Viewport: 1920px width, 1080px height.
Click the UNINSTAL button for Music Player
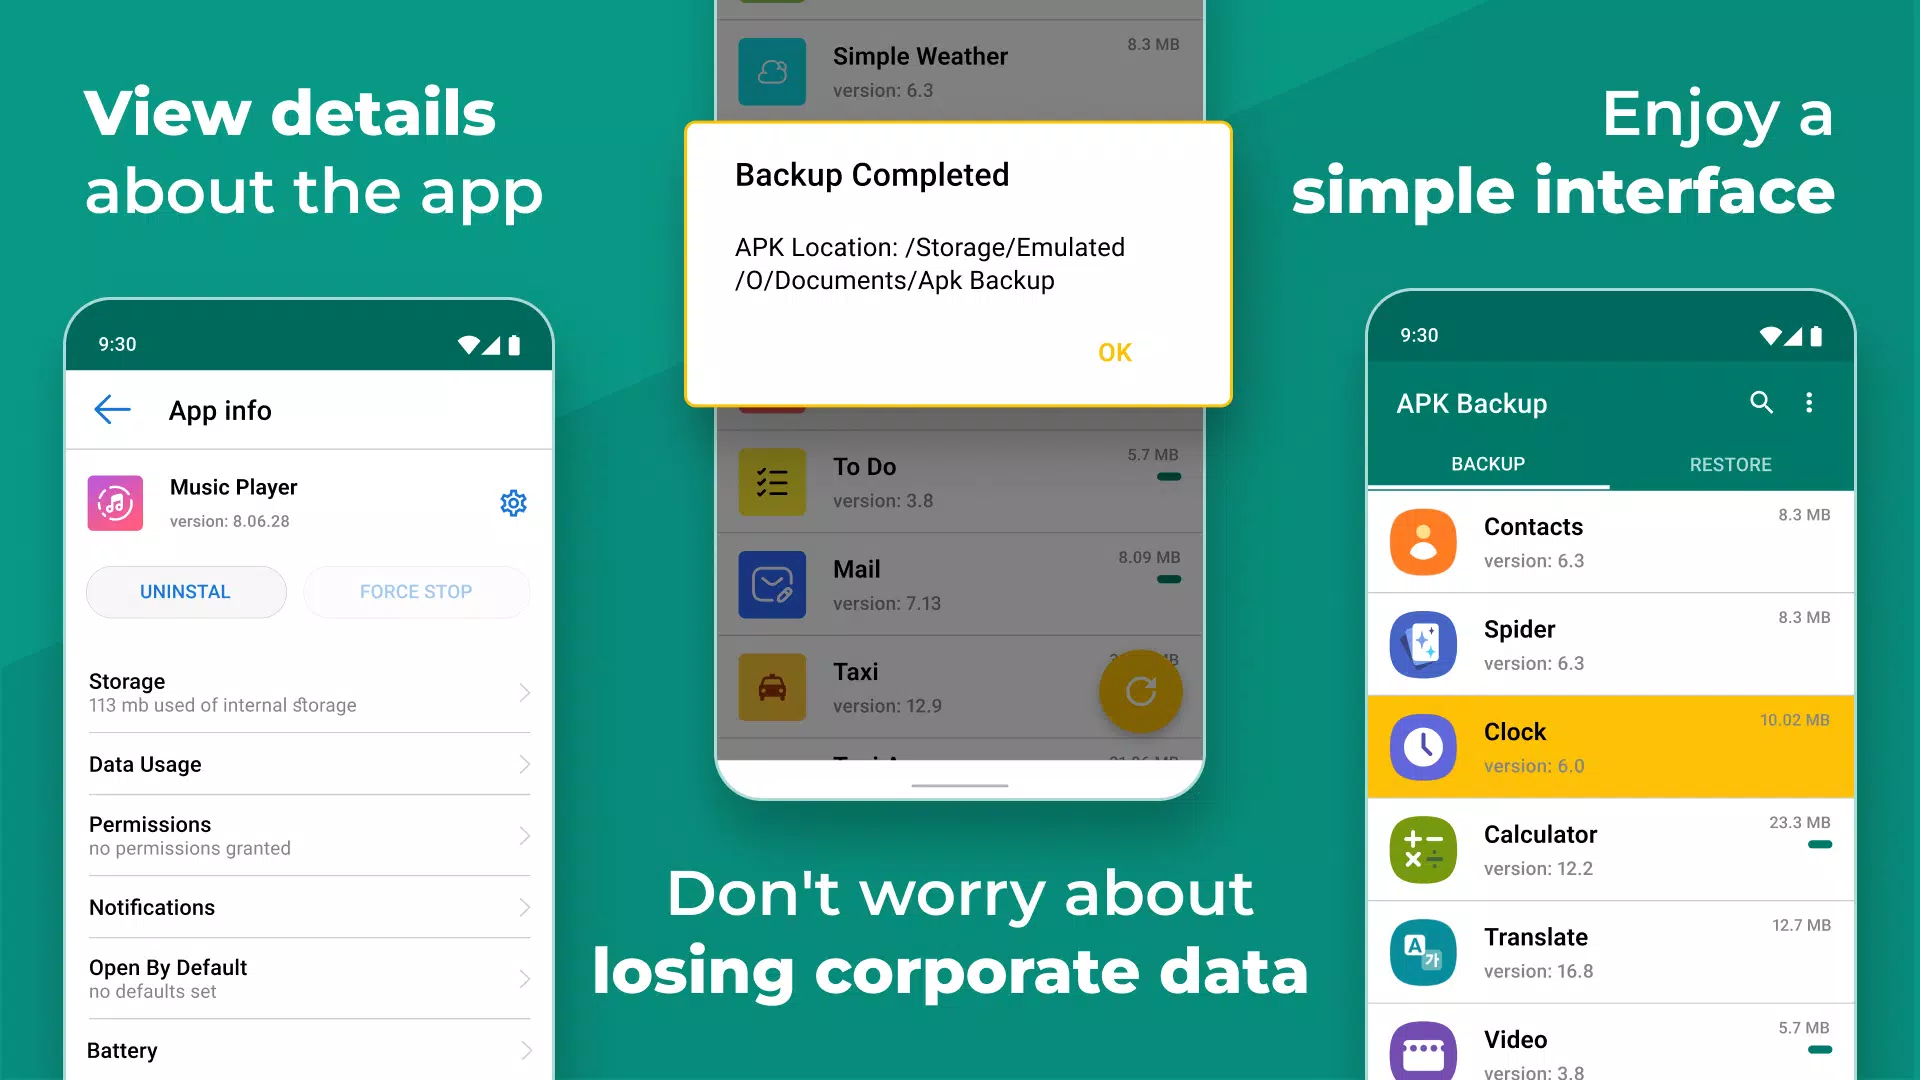[185, 591]
